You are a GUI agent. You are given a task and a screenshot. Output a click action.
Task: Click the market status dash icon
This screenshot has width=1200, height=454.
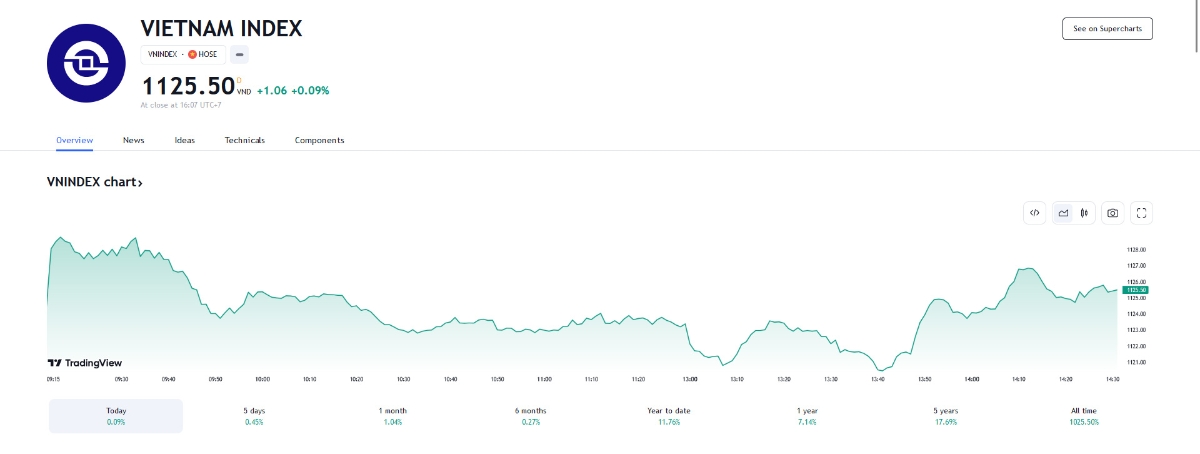click(x=239, y=54)
